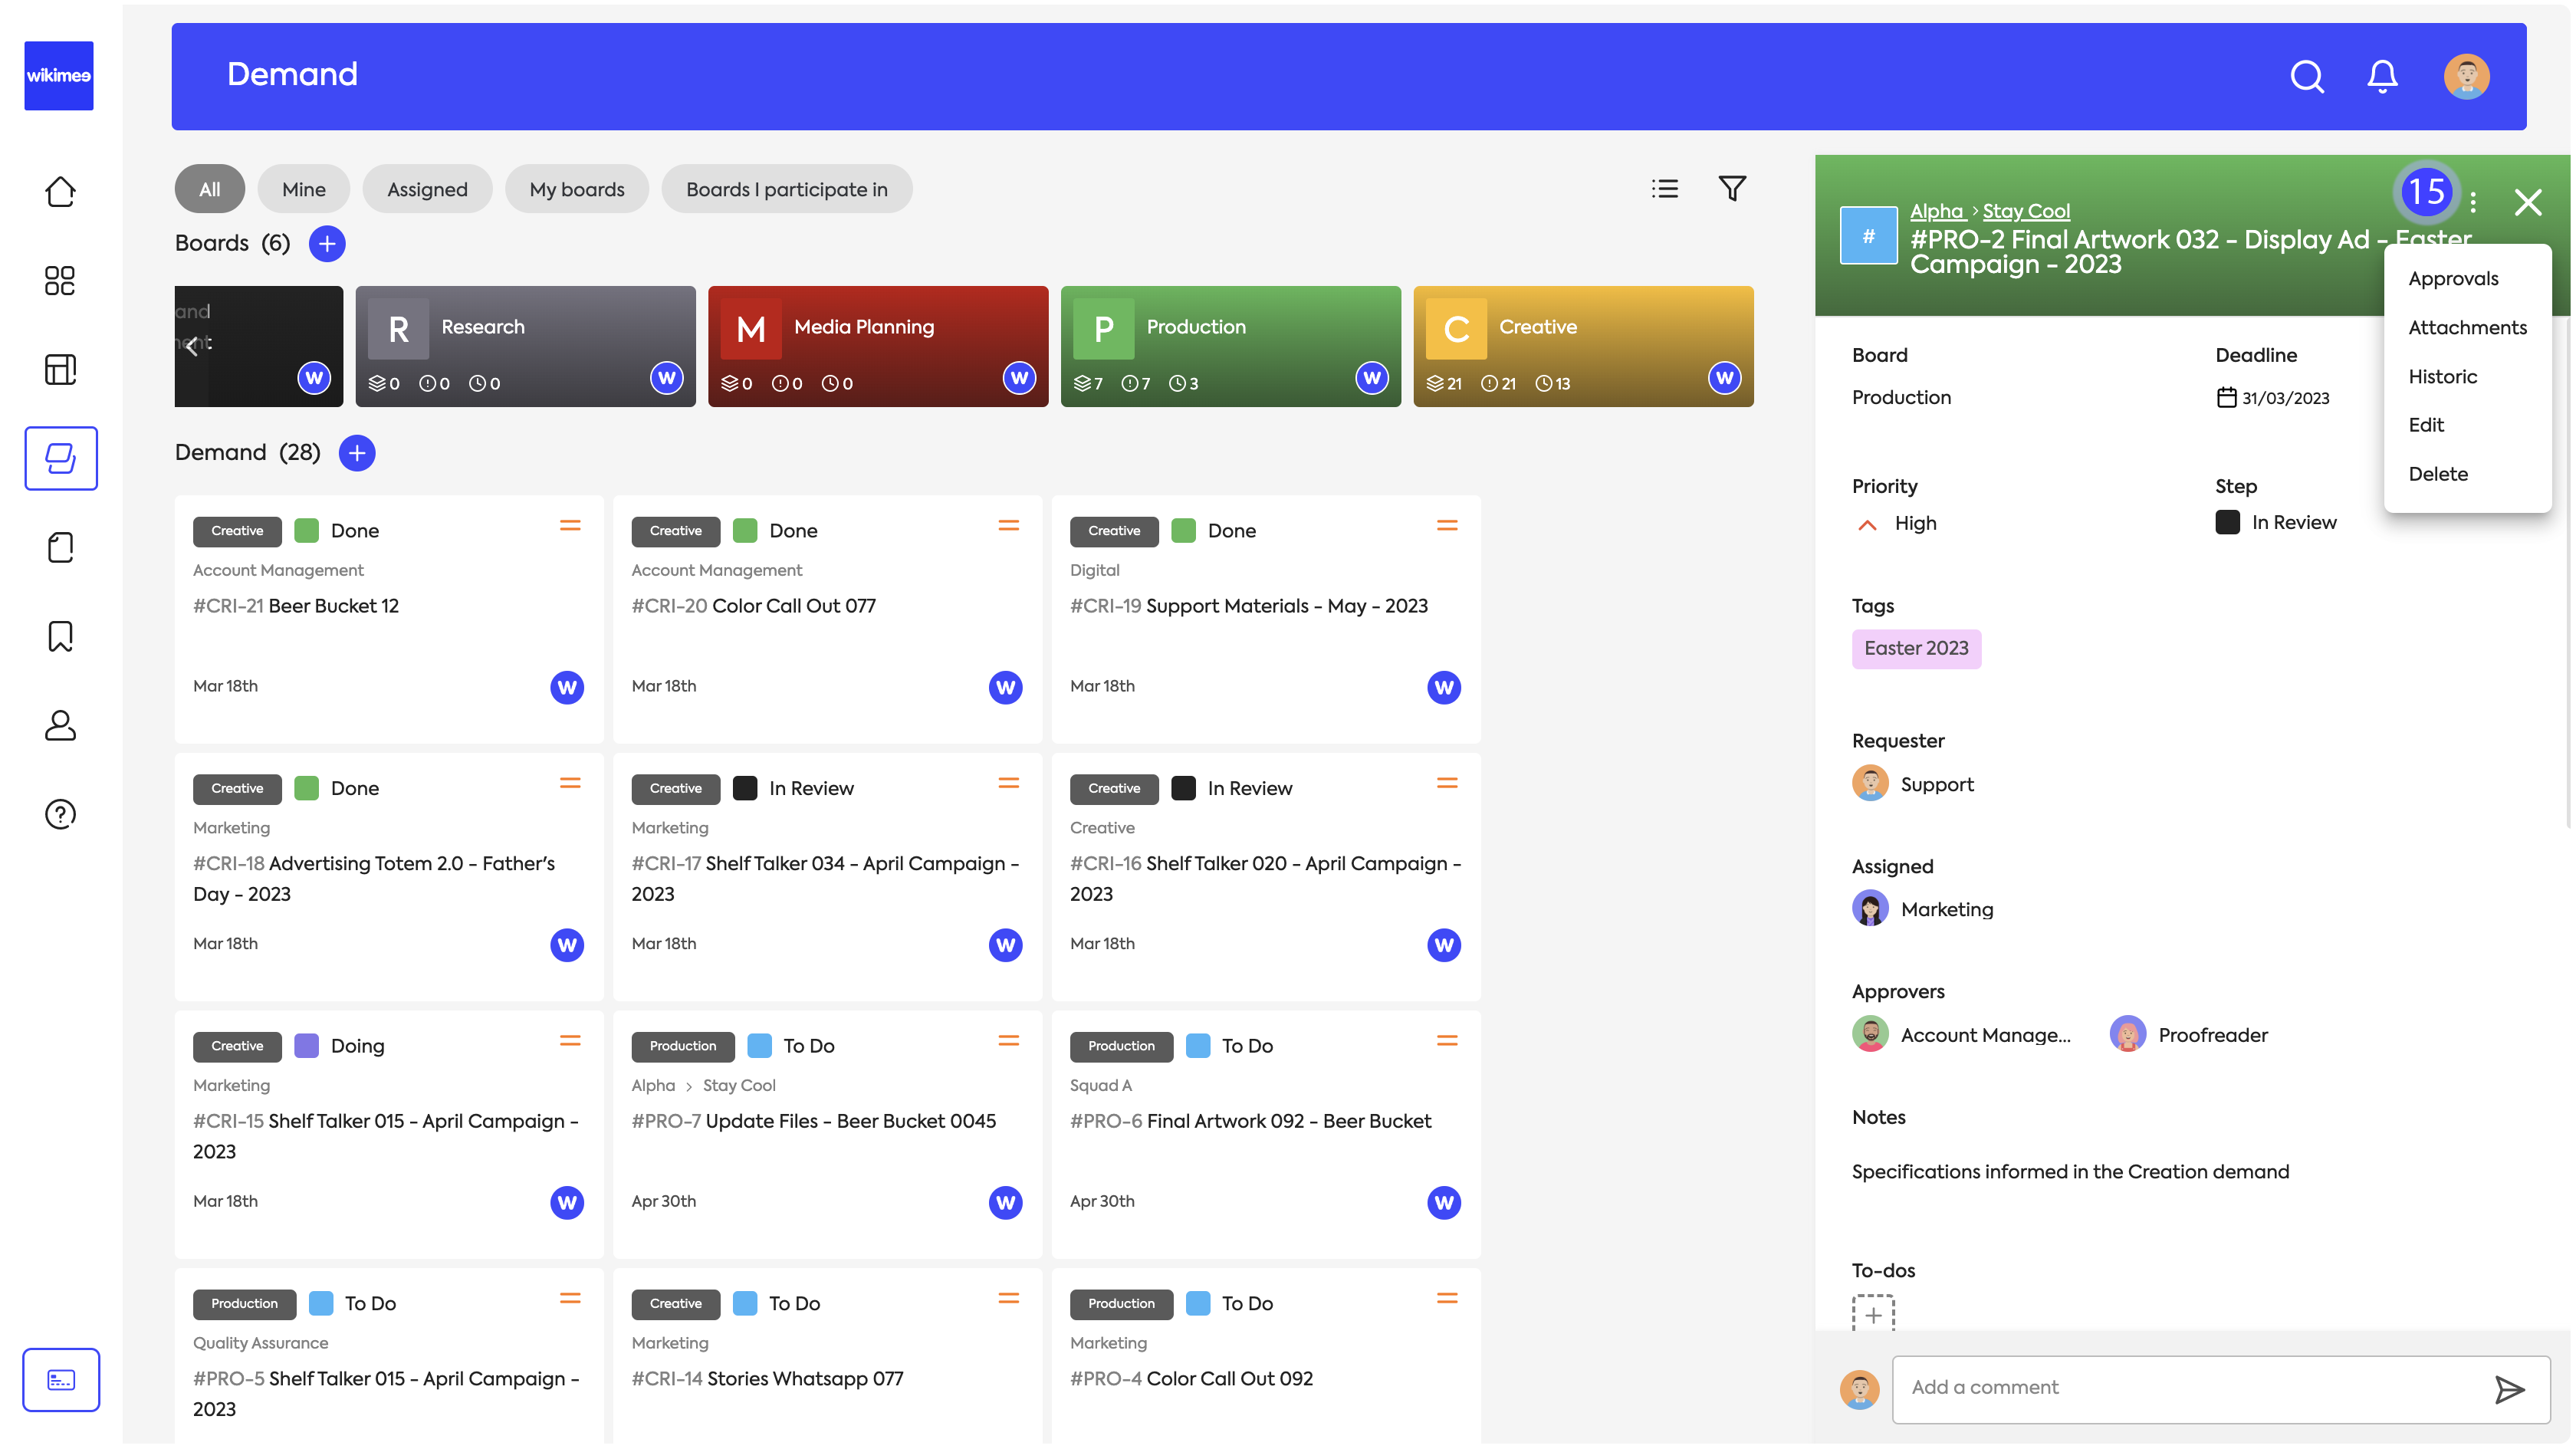2576x1449 pixels.
Task: Choose Historic from the context menu
Action: tap(2442, 376)
